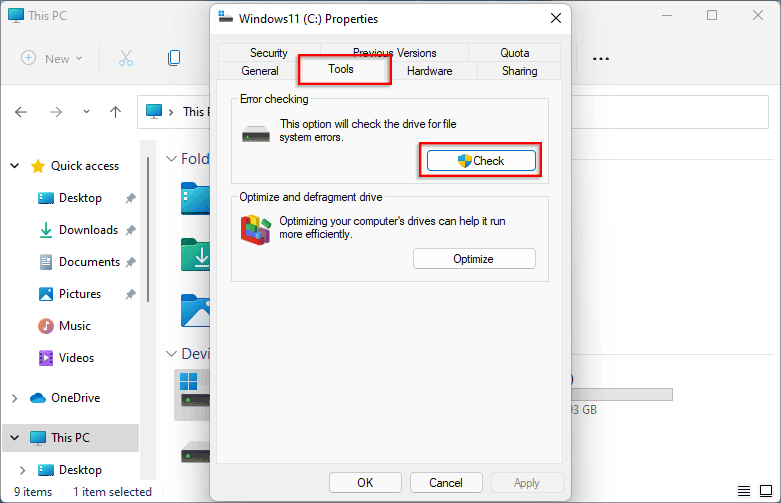Switch to the Tools tab
The height and width of the screenshot is (503, 781).
point(341,69)
